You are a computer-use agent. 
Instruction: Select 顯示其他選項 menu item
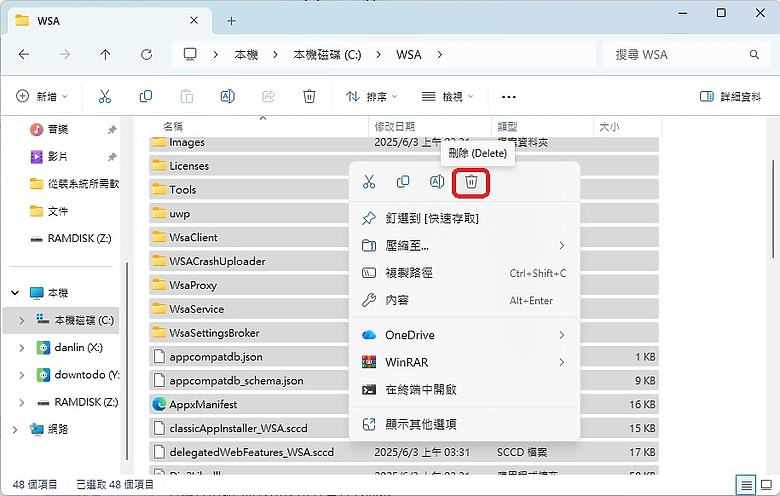pos(464,424)
